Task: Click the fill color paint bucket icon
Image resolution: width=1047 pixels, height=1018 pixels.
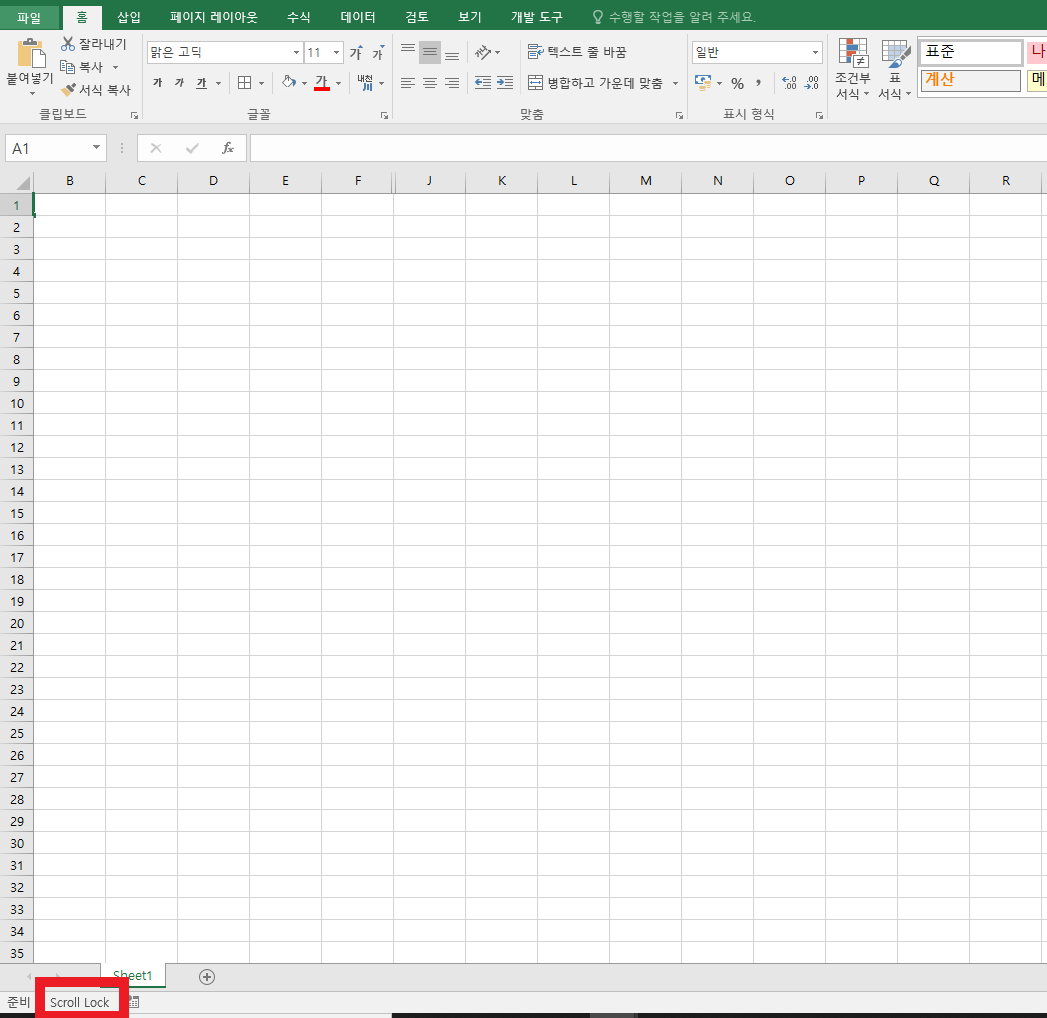Action: click(288, 83)
